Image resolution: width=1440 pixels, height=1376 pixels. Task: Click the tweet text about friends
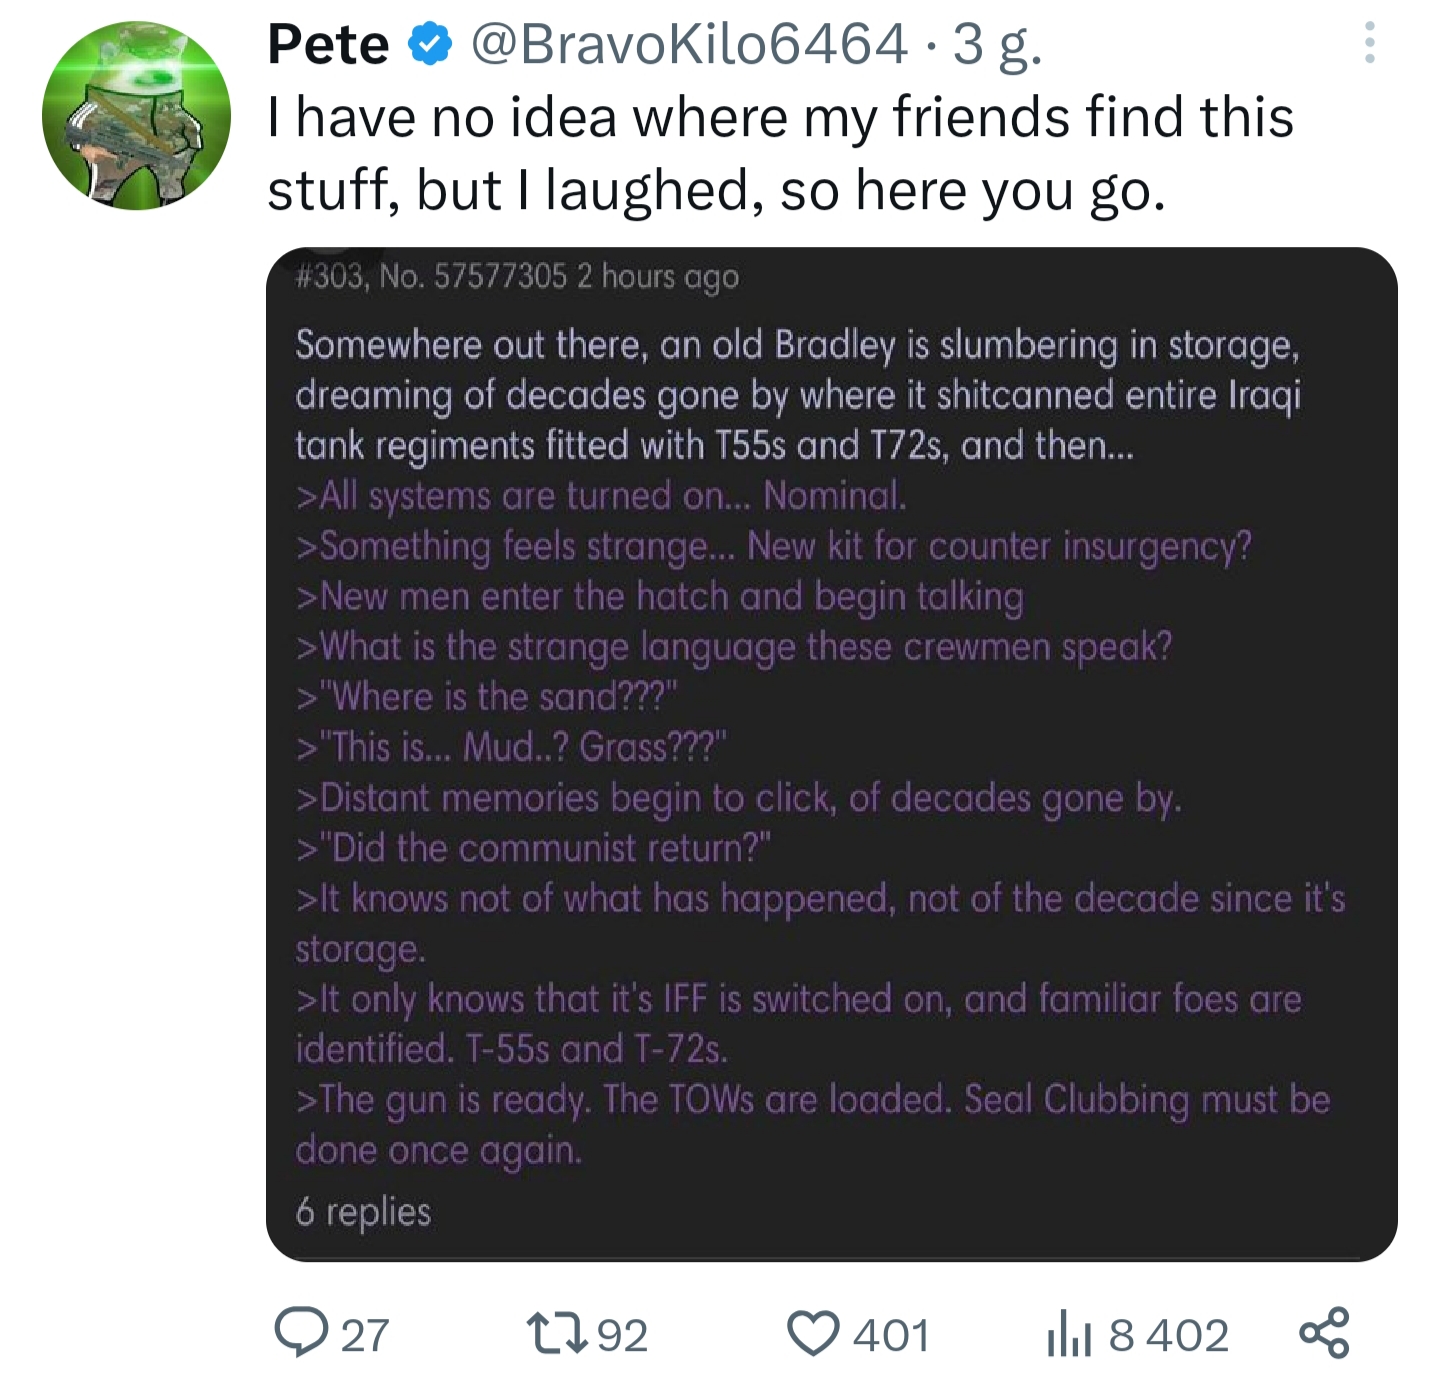coord(780,153)
